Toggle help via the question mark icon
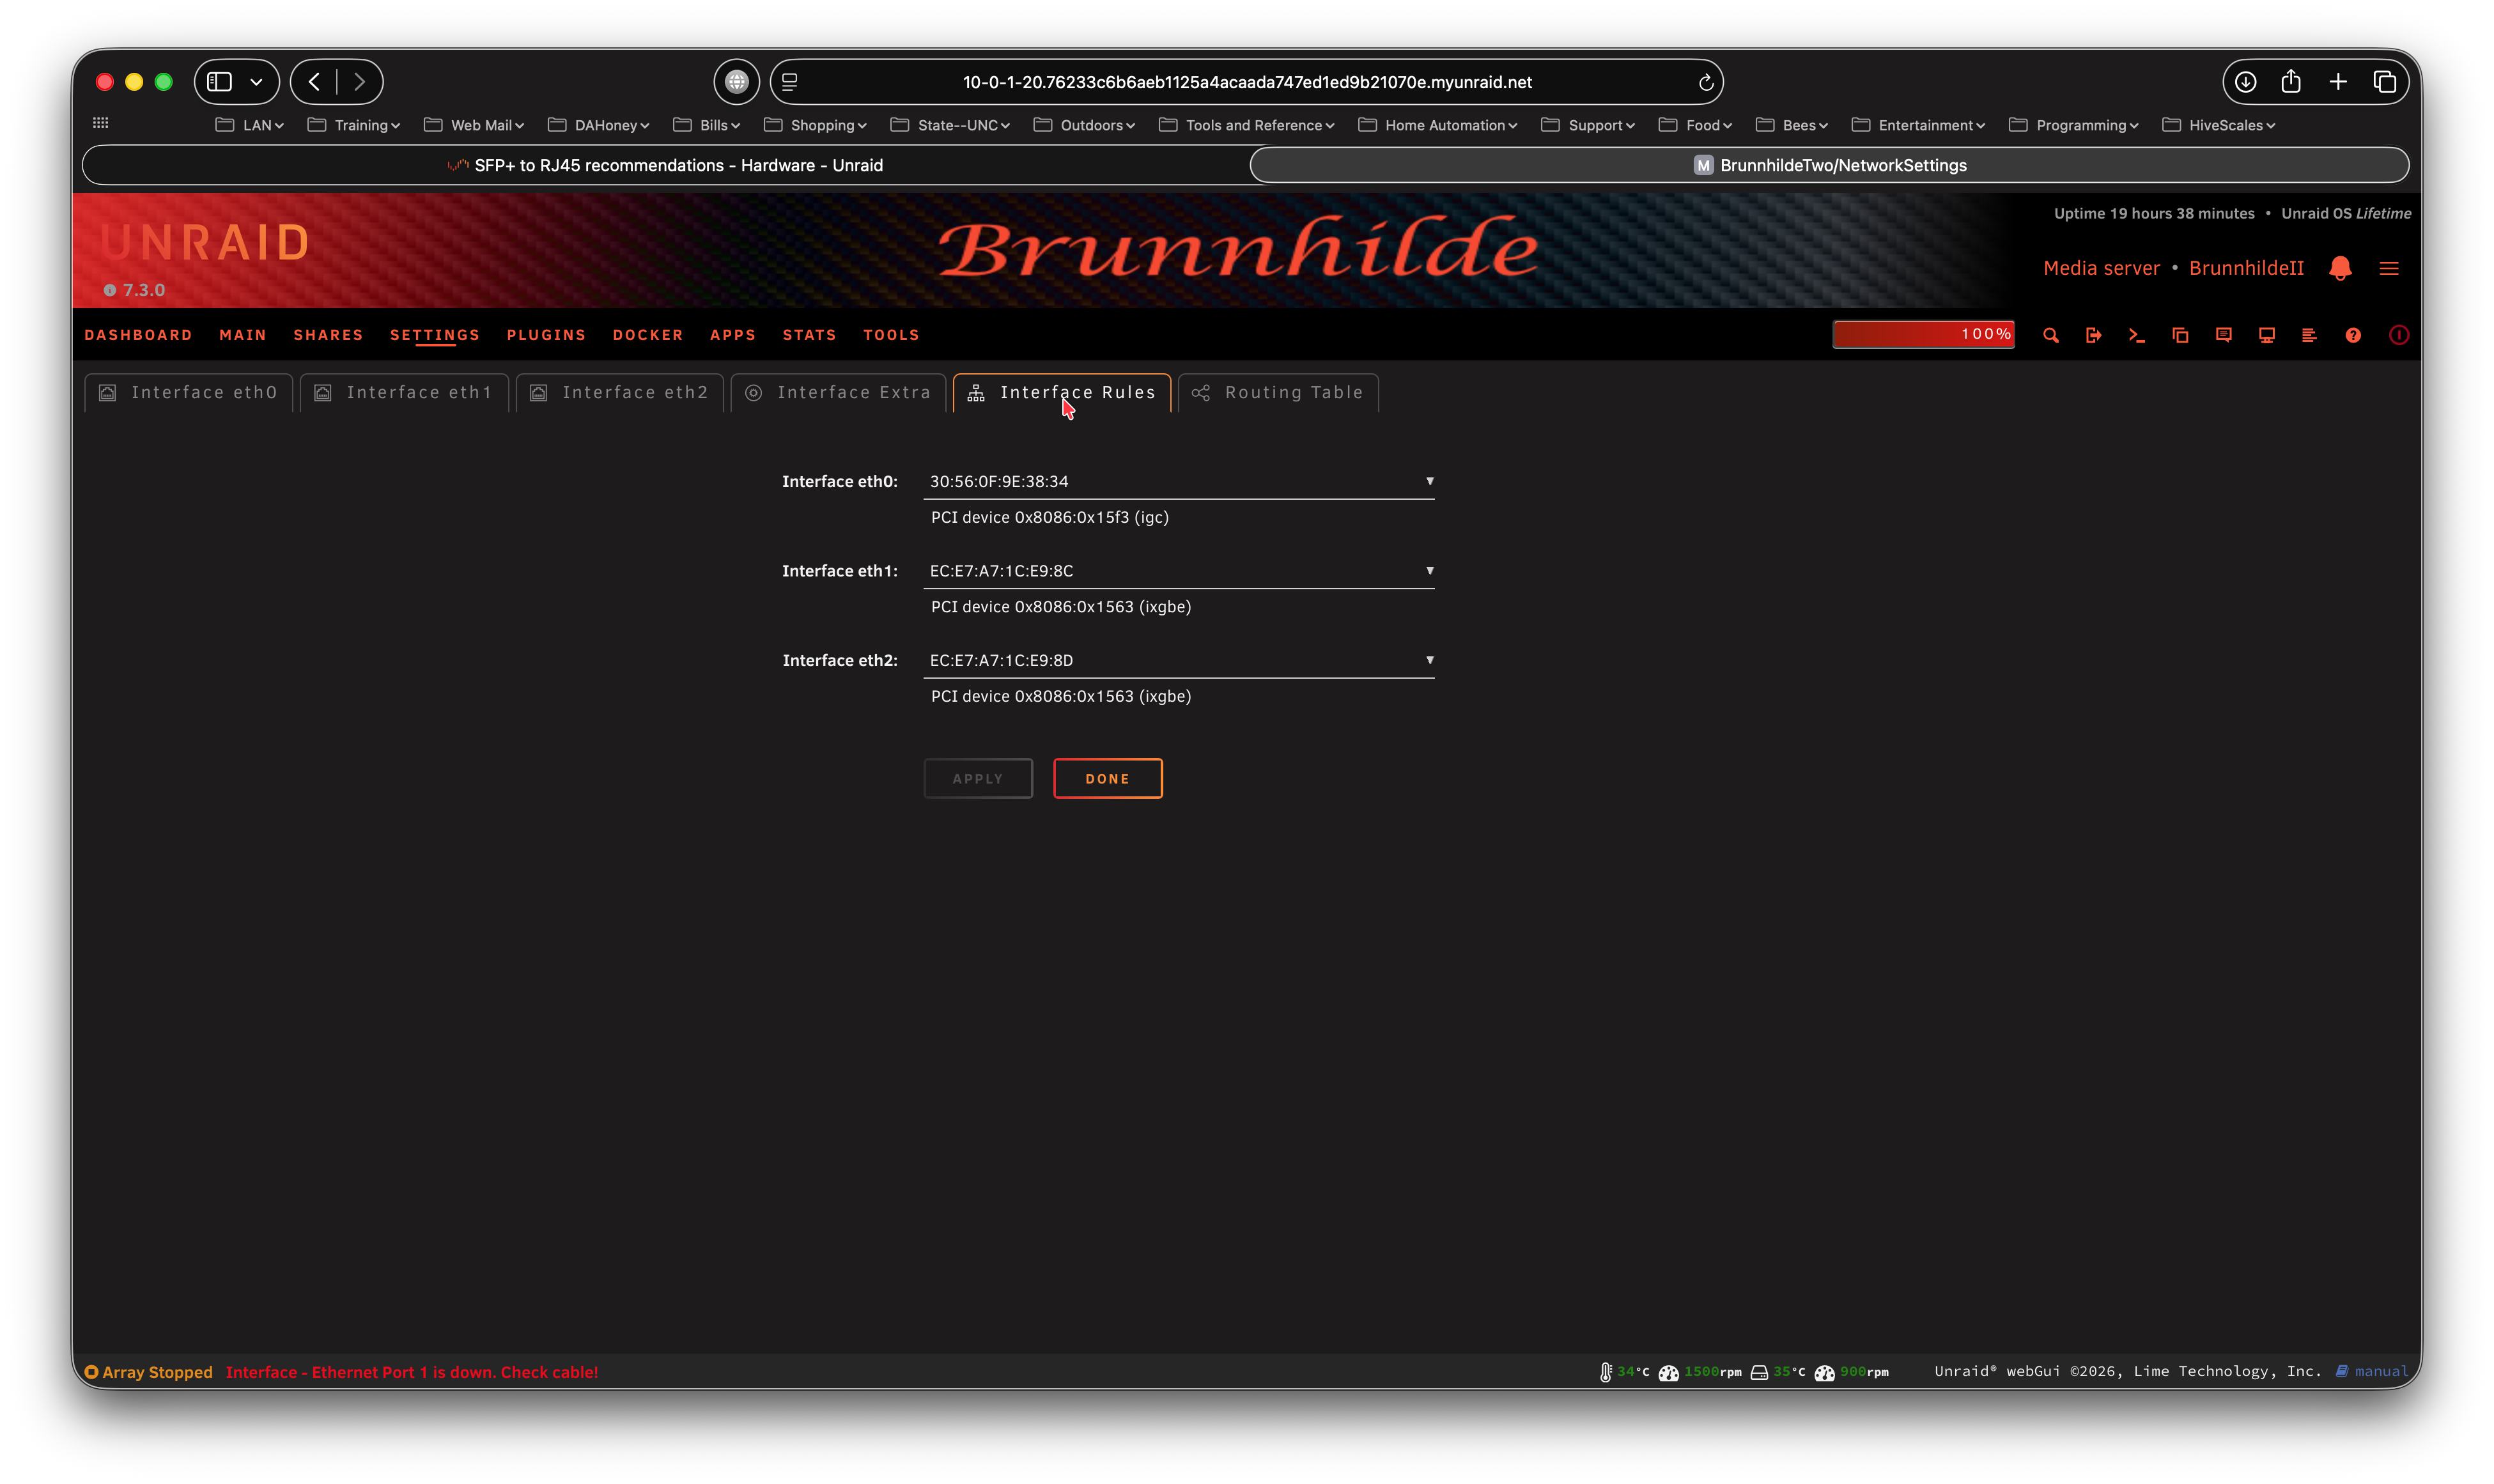 coord(2353,335)
